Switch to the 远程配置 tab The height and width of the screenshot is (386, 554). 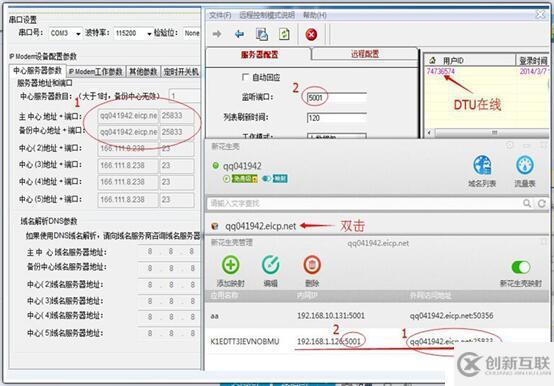pos(365,54)
